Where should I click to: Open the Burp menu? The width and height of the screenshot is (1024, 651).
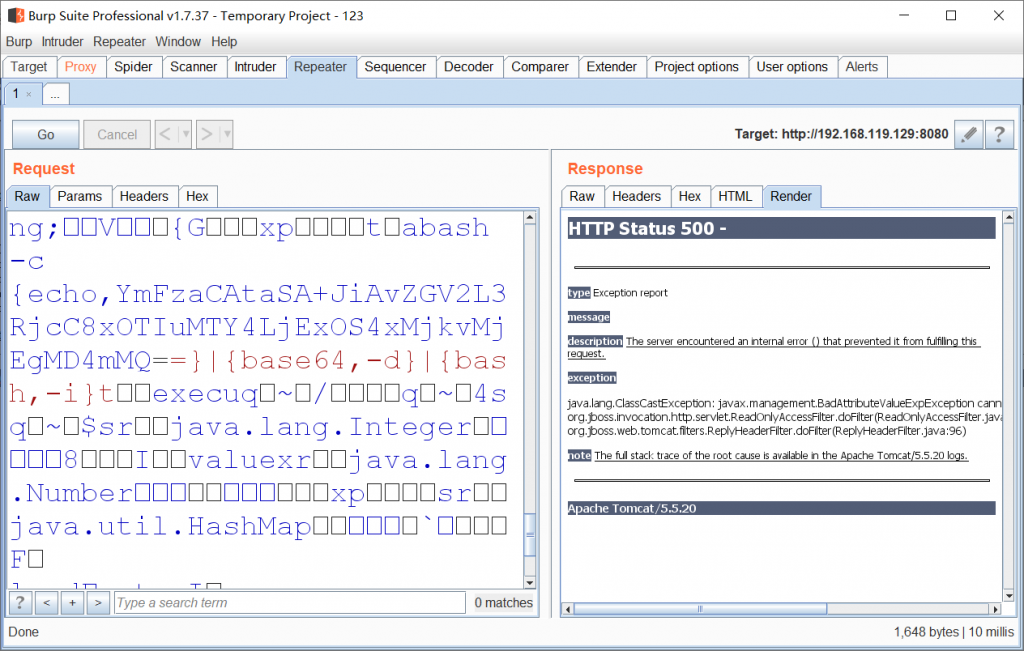(x=19, y=42)
